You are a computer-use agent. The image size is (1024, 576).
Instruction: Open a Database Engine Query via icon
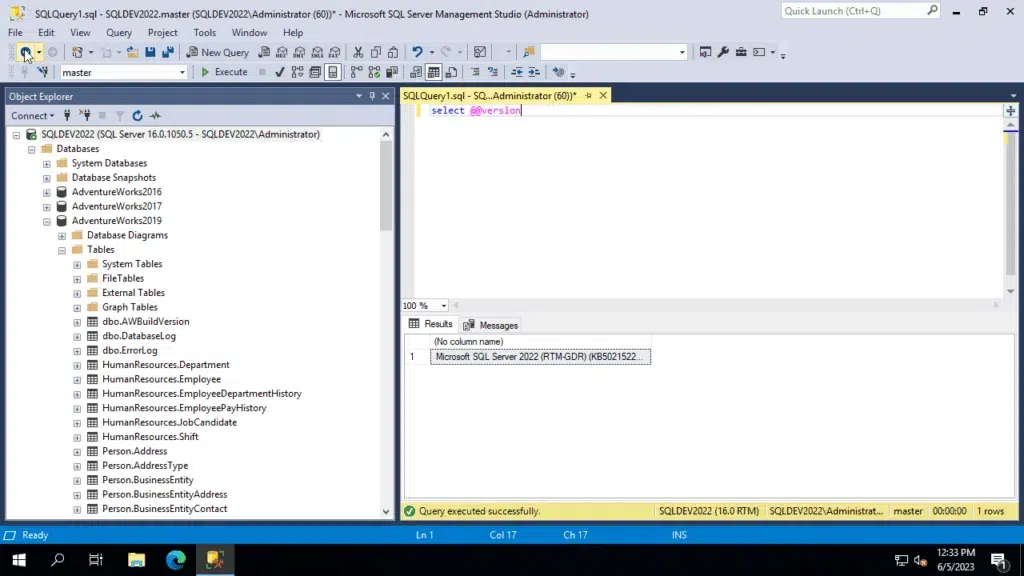click(x=264, y=52)
